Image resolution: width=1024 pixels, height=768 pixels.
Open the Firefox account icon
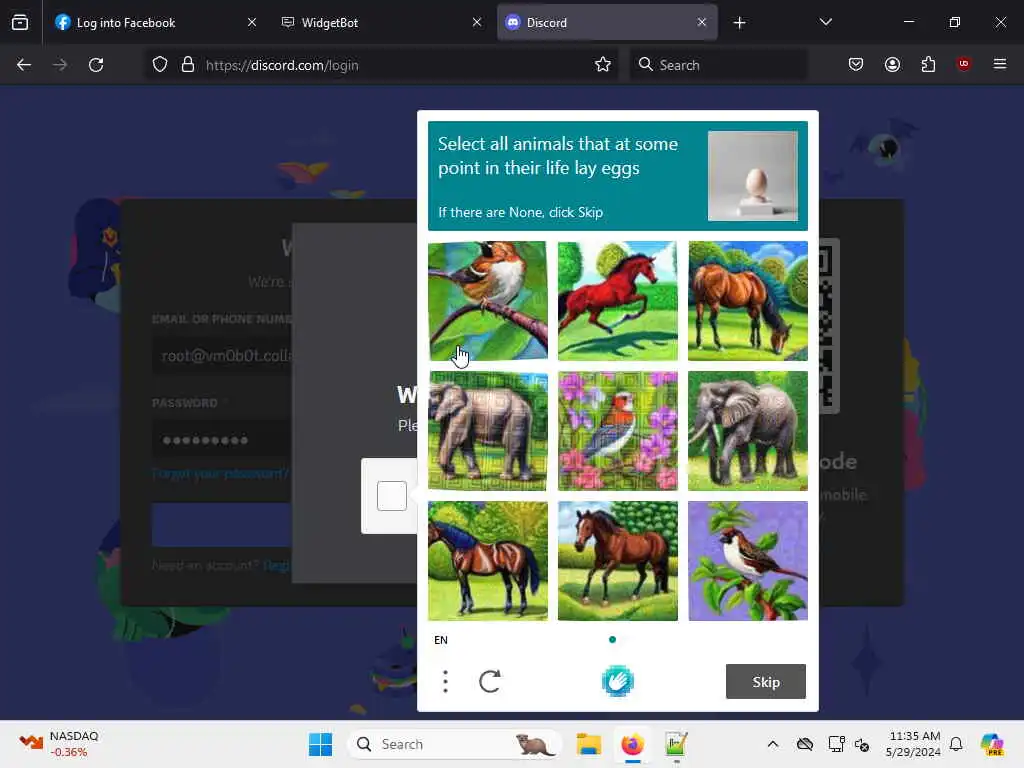892,64
